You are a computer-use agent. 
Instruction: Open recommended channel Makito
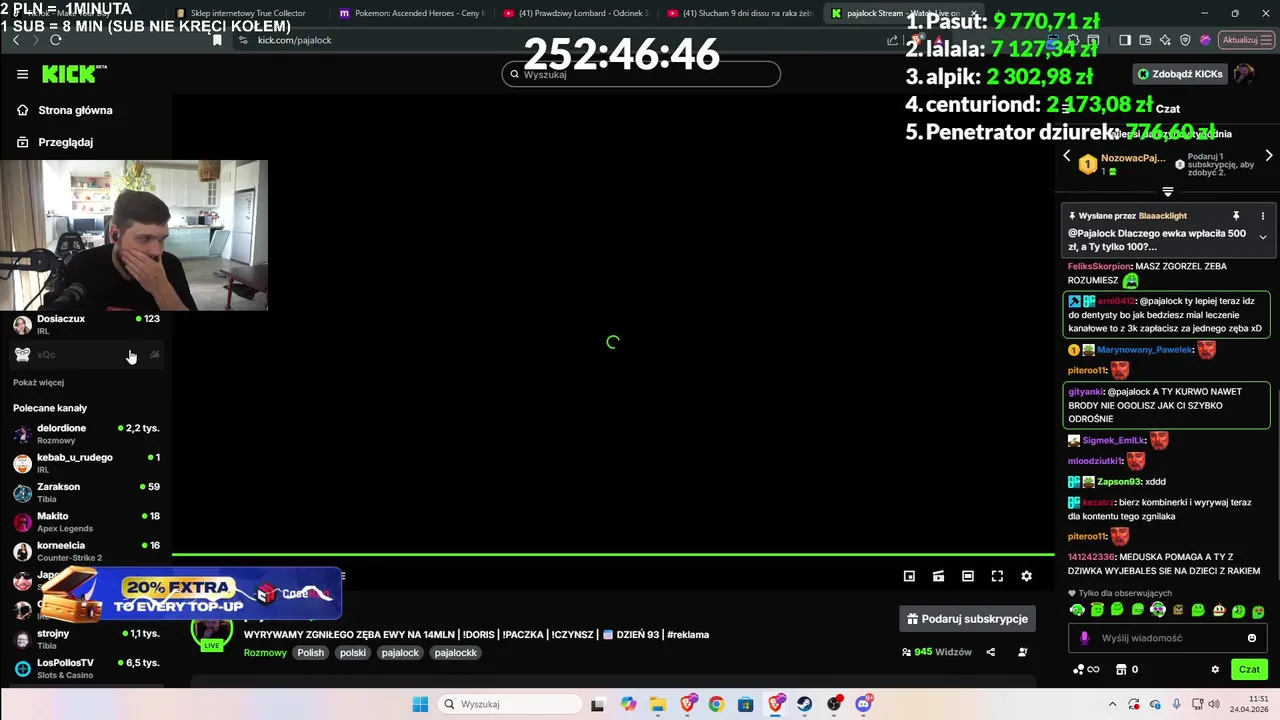coord(86,521)
